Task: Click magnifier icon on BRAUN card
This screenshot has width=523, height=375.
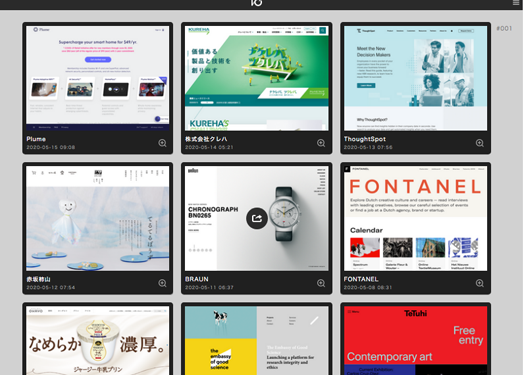Action: pos(321,283)
